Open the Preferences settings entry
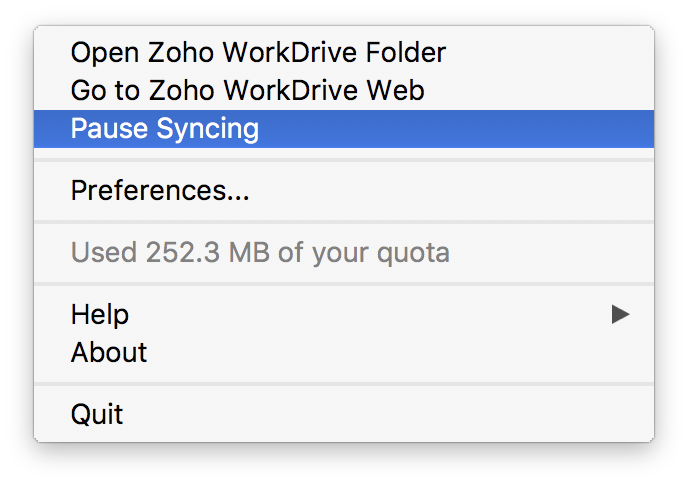 [x=160, y=190]
